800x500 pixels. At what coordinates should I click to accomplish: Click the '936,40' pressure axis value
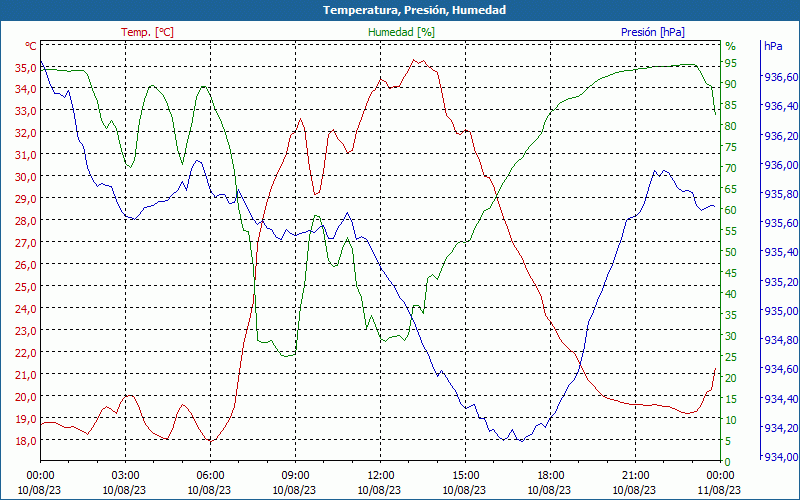[780, 106]
